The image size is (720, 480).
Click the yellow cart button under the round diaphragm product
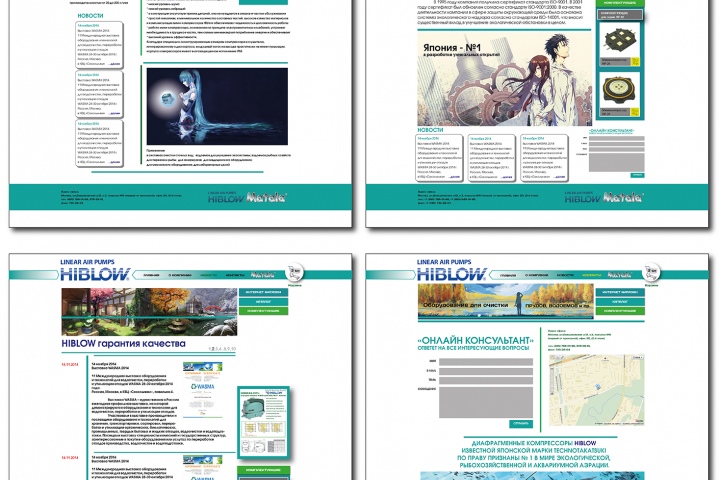point(636,112)
